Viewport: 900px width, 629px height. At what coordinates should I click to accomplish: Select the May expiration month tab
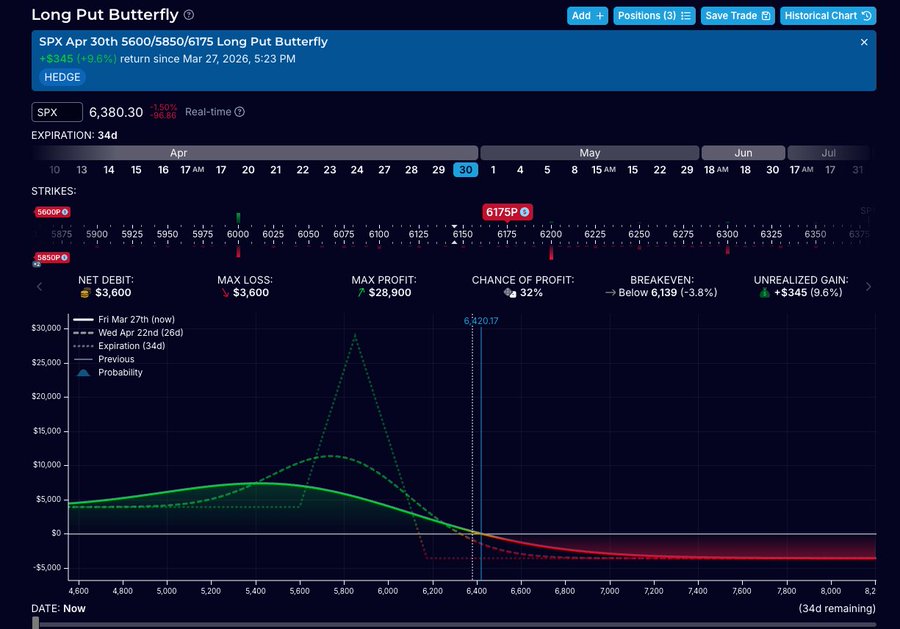[589, 153]
